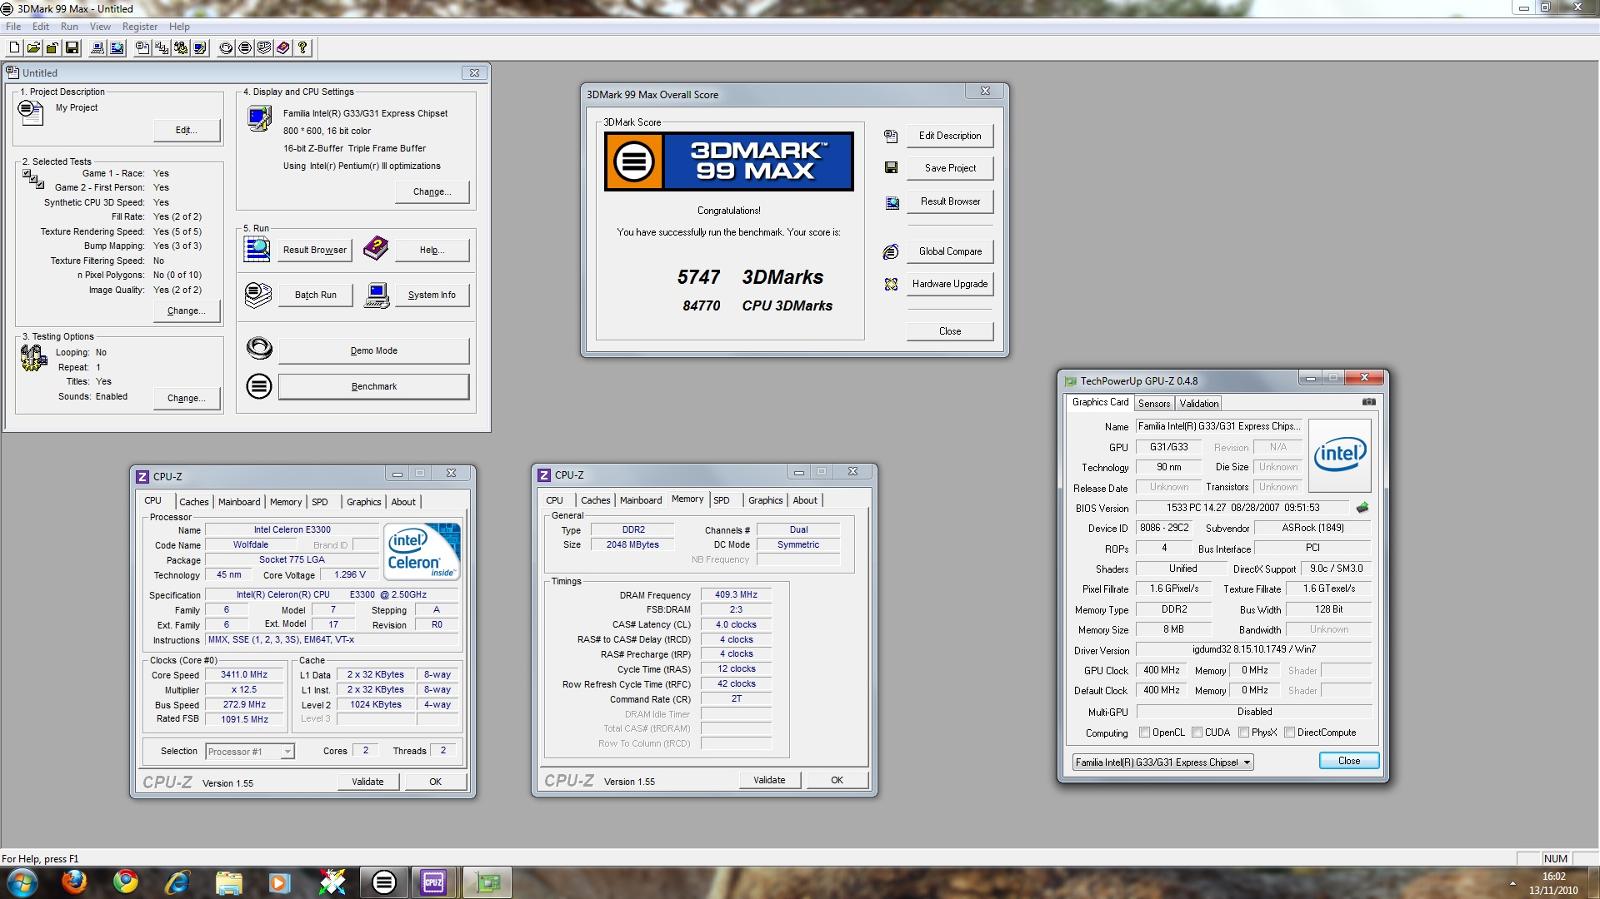The width and height of the screenshot is (1600, 899).
Task: Click the System Info computer toolbar icon
Action: [97, 47]
